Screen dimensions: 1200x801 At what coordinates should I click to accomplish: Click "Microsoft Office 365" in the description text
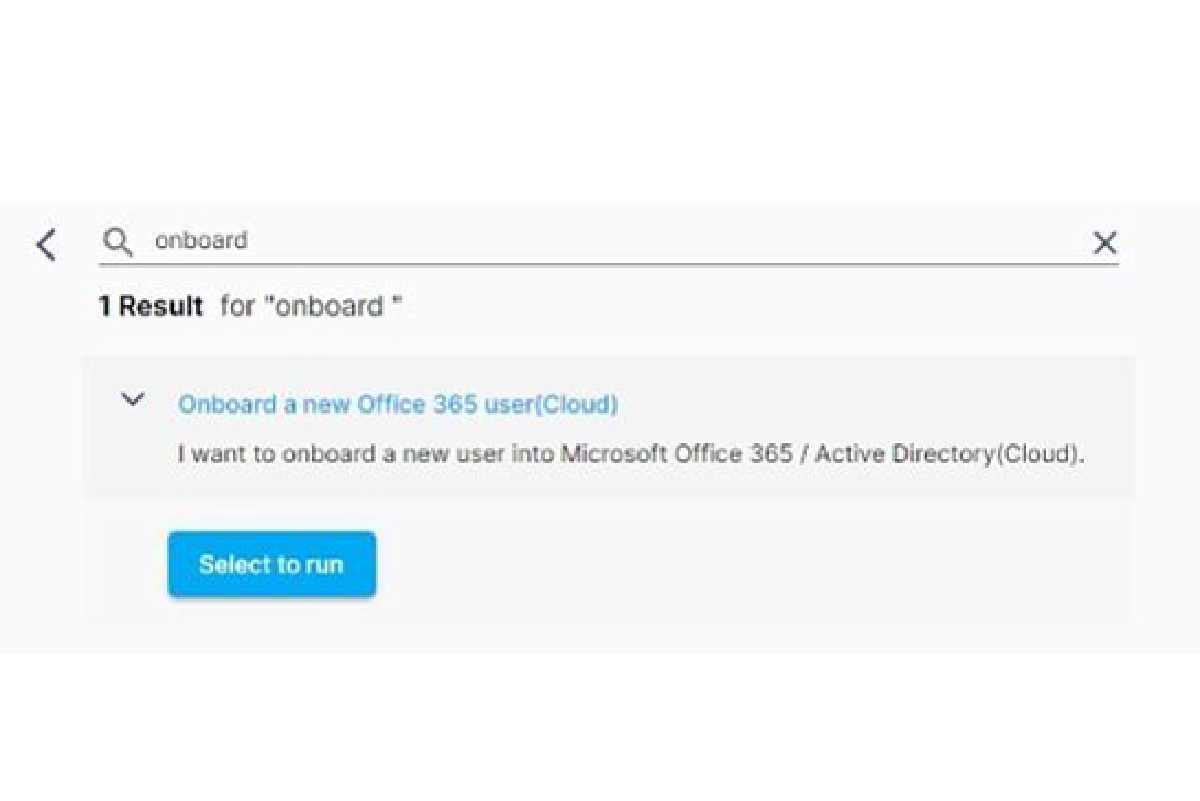point(665,454)
